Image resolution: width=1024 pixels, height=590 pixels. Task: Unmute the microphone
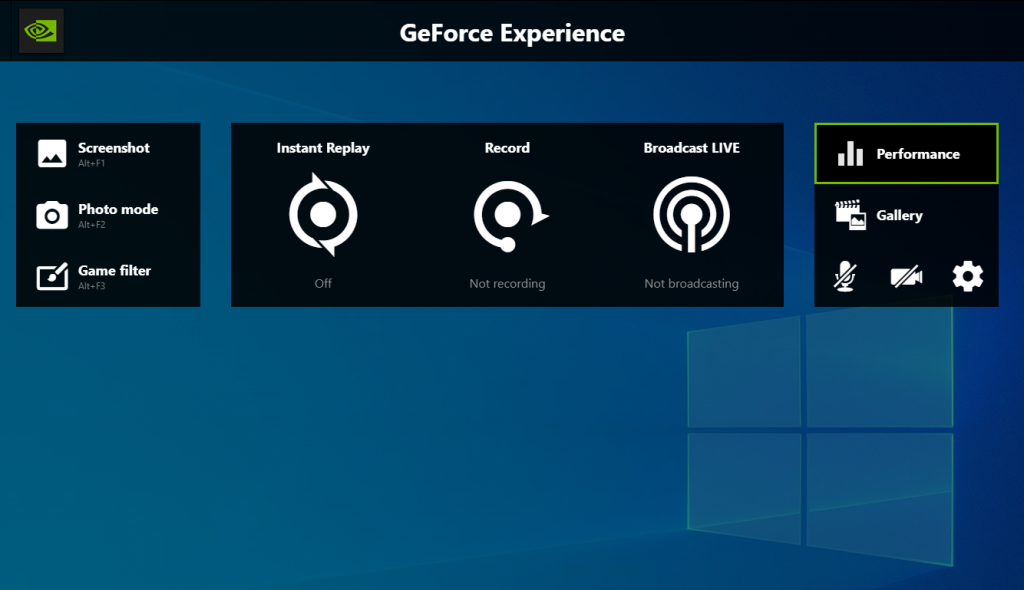845,275
